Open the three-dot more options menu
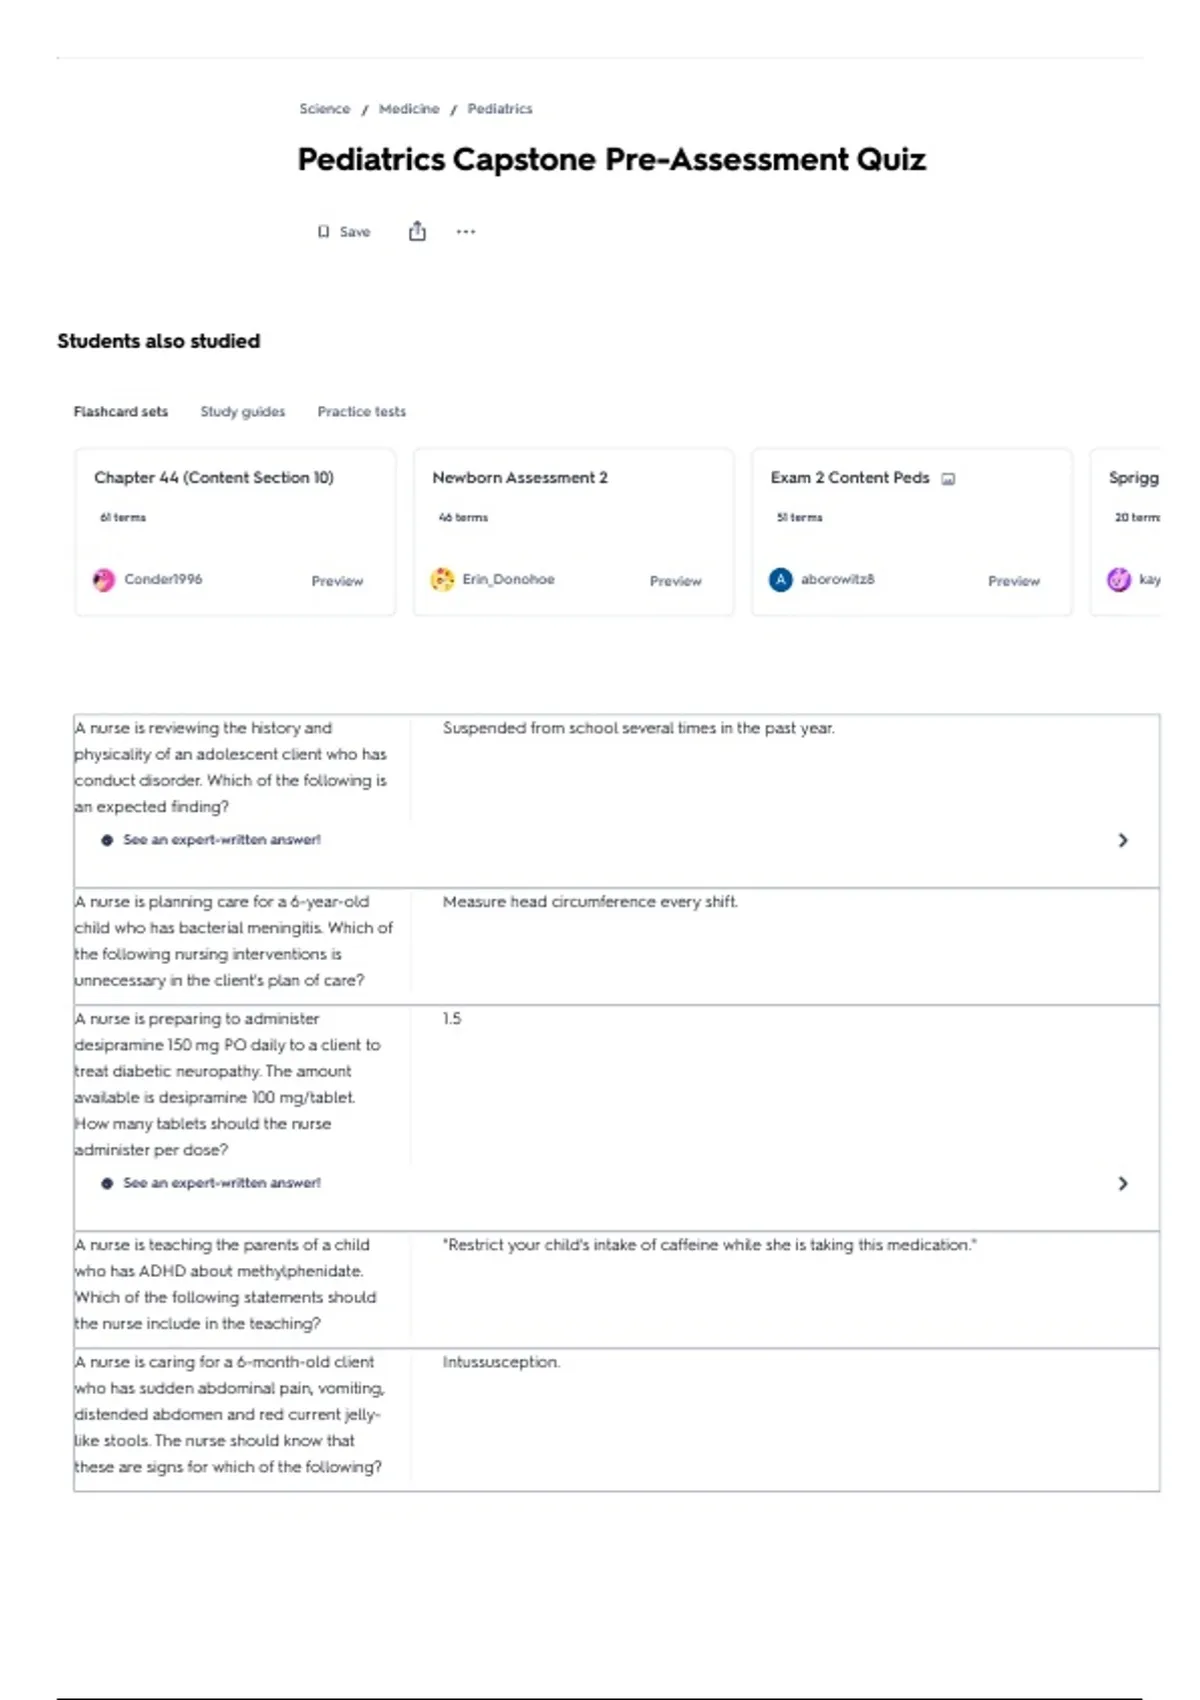 [x=466, y=232]
